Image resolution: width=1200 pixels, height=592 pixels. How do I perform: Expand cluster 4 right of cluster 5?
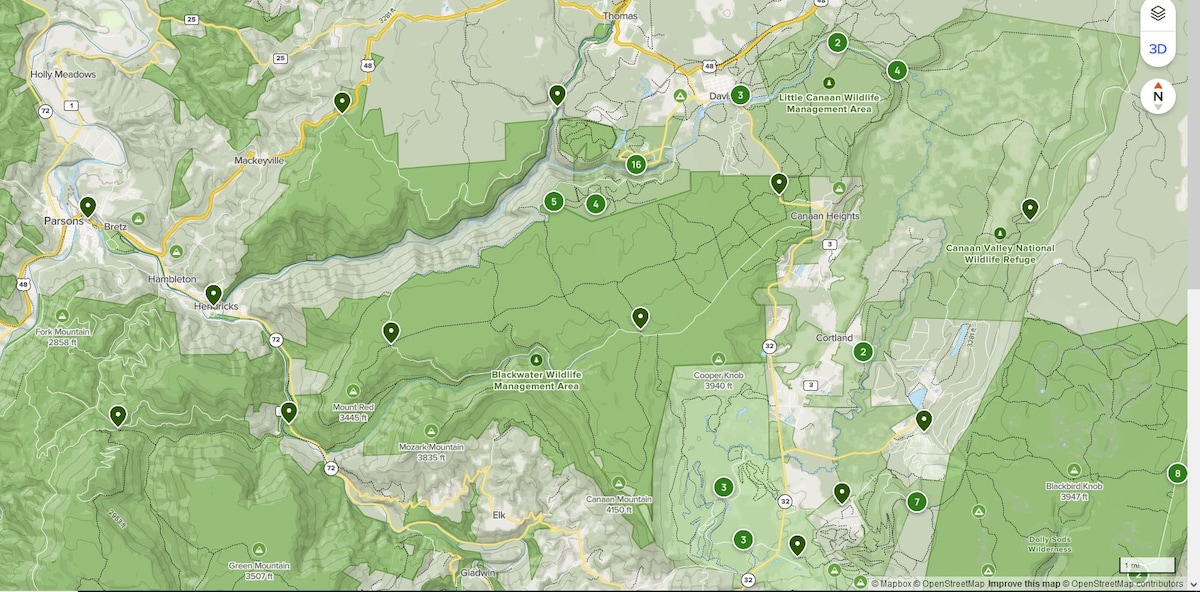pyautogui.click(x=596, y=204)
